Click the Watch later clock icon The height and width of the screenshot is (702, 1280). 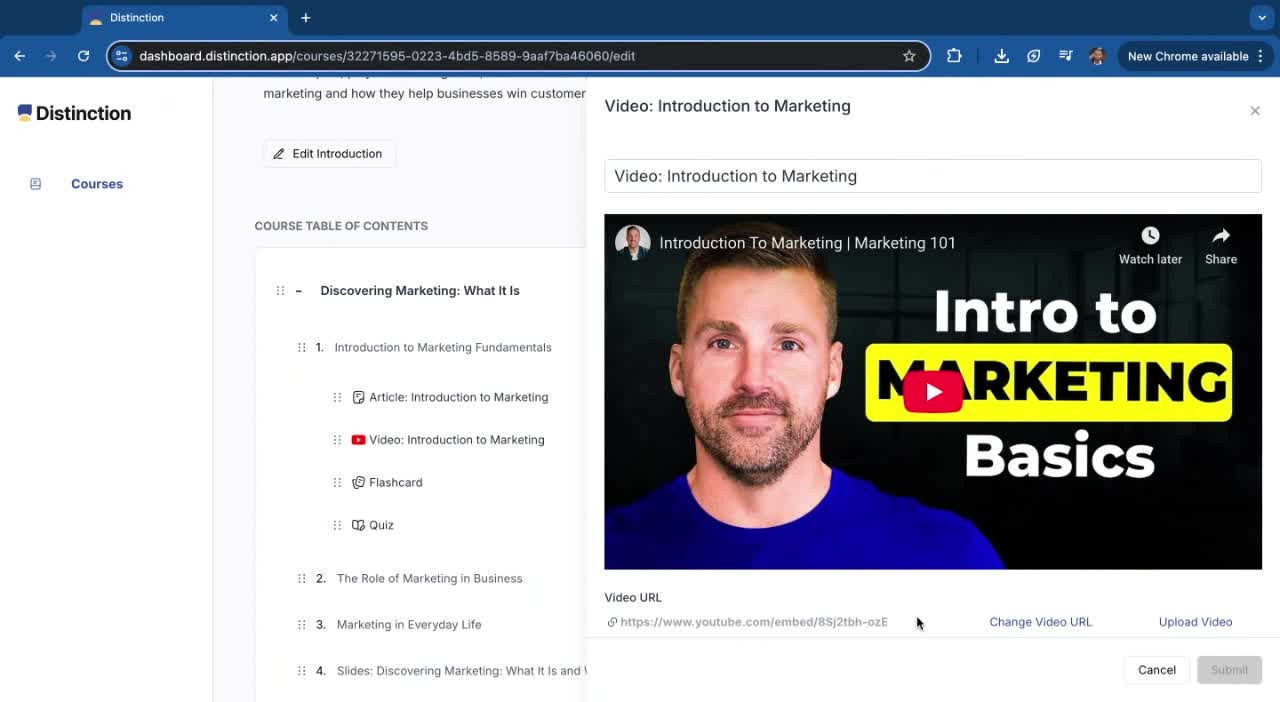[x=1150, y=236]
